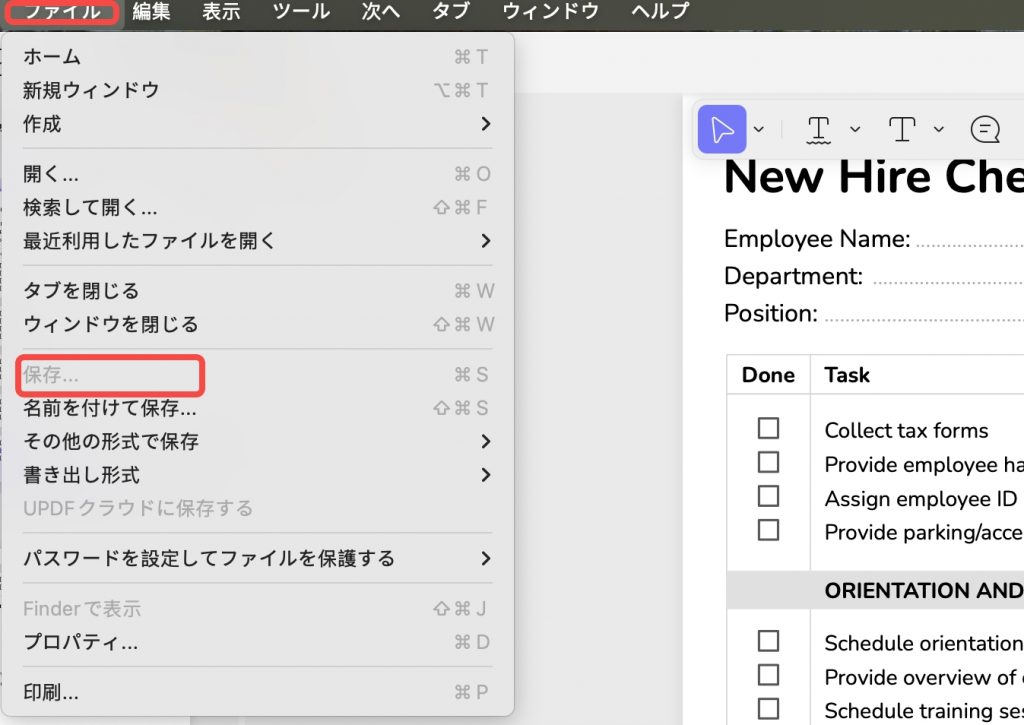Select the text T tool
Screen dimensions: 1024x725
pyautogui.click(x=902, y=129)
